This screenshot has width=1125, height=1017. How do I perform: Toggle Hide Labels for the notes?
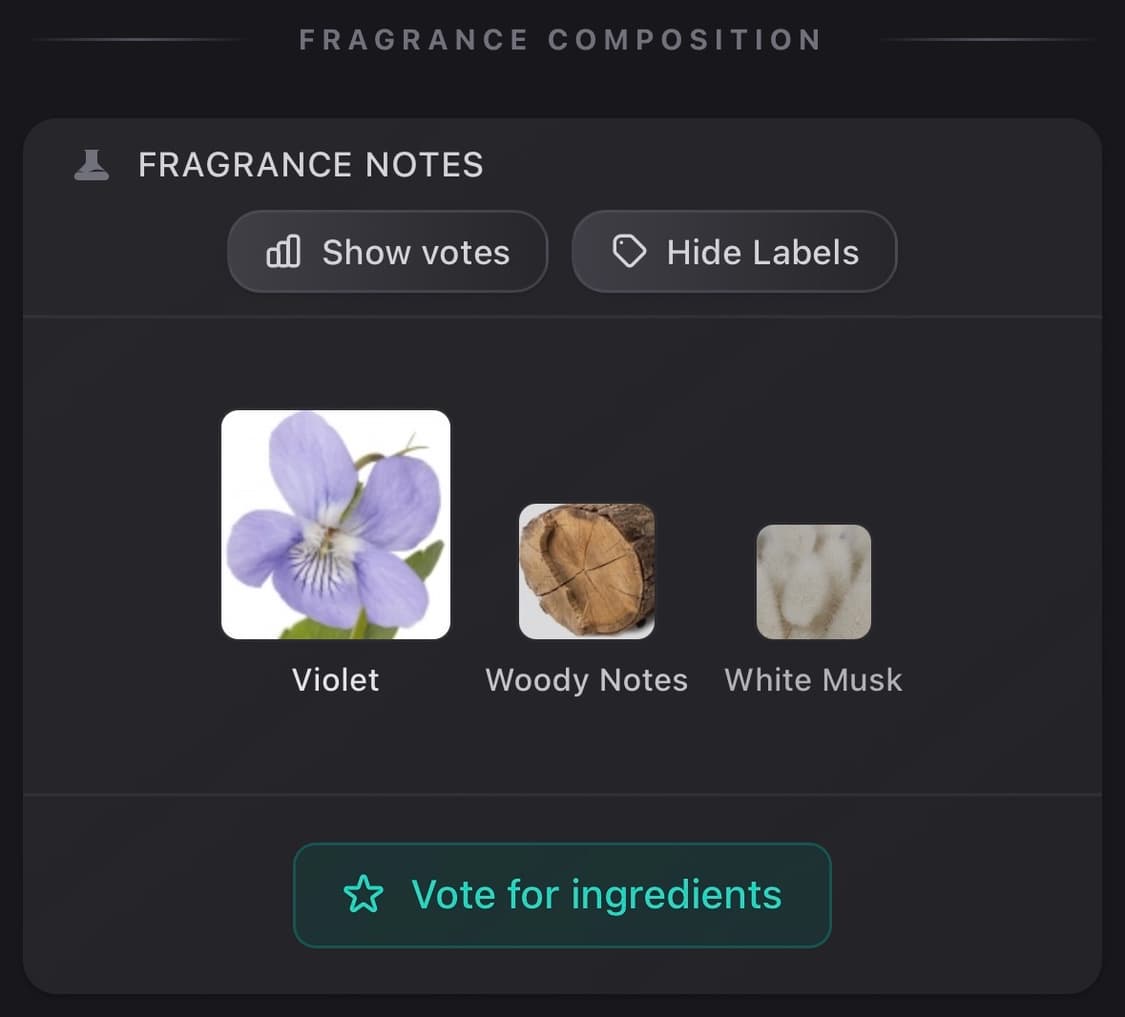[734, 252]
